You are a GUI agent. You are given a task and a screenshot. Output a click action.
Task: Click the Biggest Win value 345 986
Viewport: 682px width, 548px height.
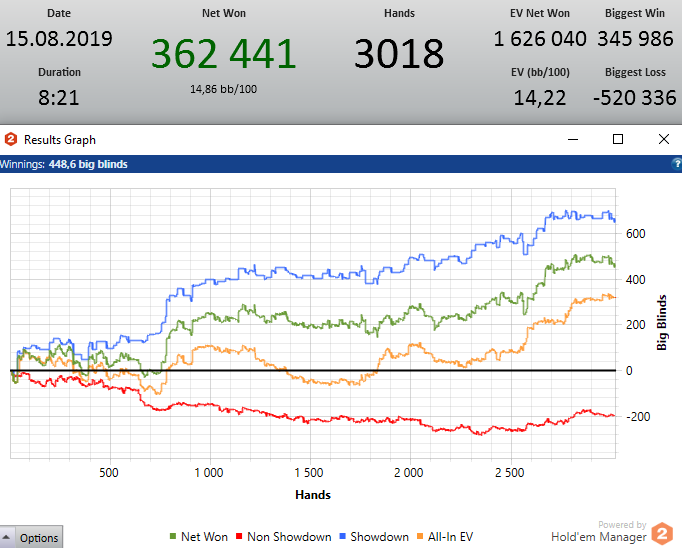(635, 39)
